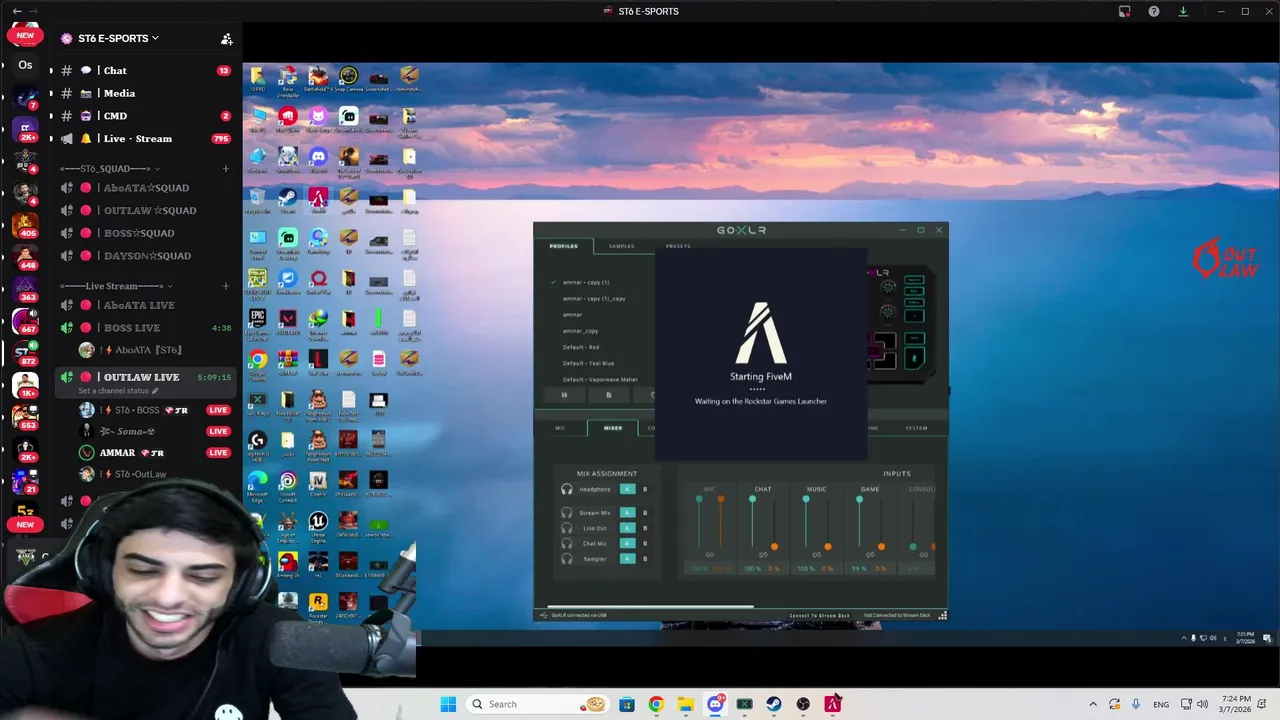Open server icon with 553 badge
The image size is (1280, 720).
pos(25,417)
